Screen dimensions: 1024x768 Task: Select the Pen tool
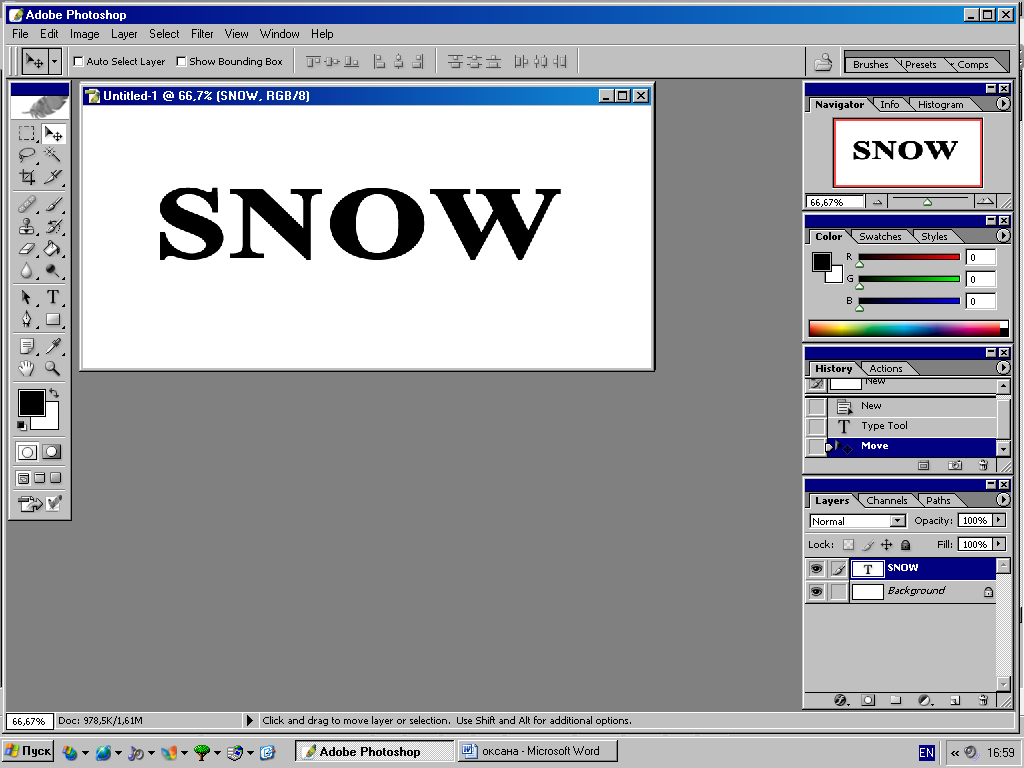[26, 319]
